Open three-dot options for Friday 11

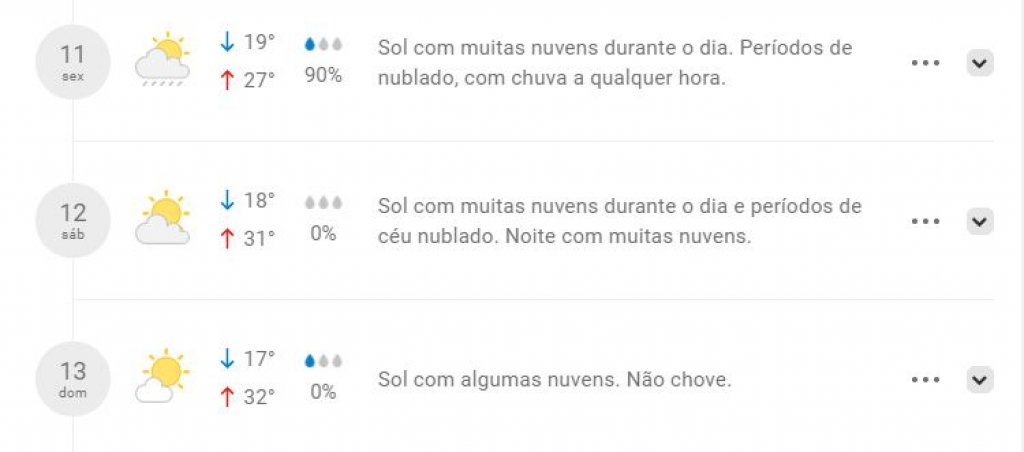coord(925,63)
